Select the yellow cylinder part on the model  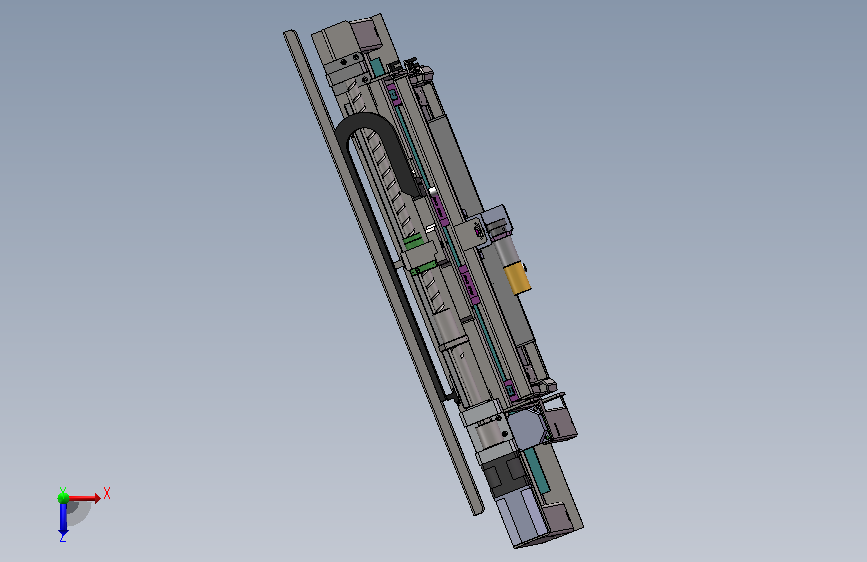pos(518,279)
